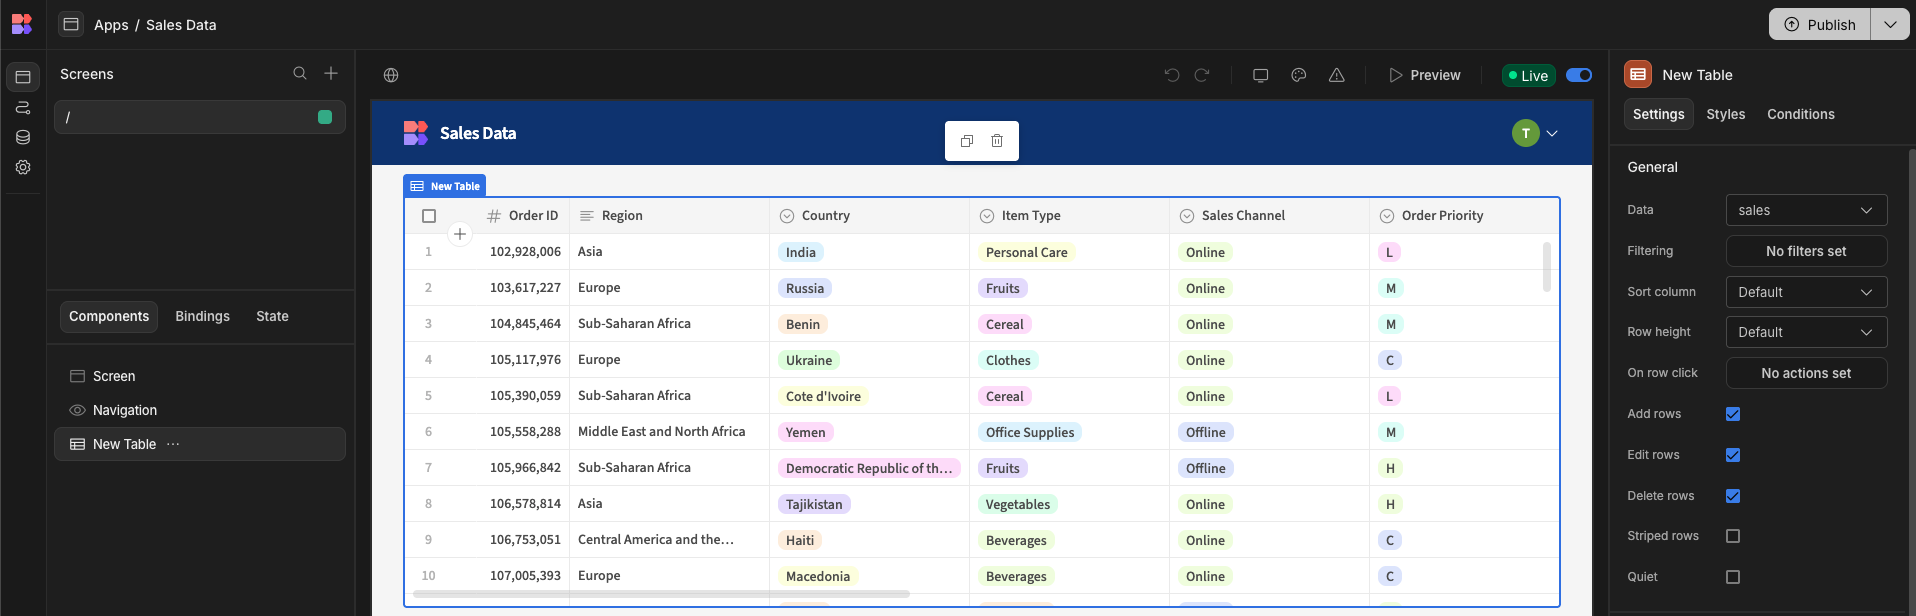The image size is (1916, 616).
Task: Open the warnings triangle icon
Action: pos(1337,75)
